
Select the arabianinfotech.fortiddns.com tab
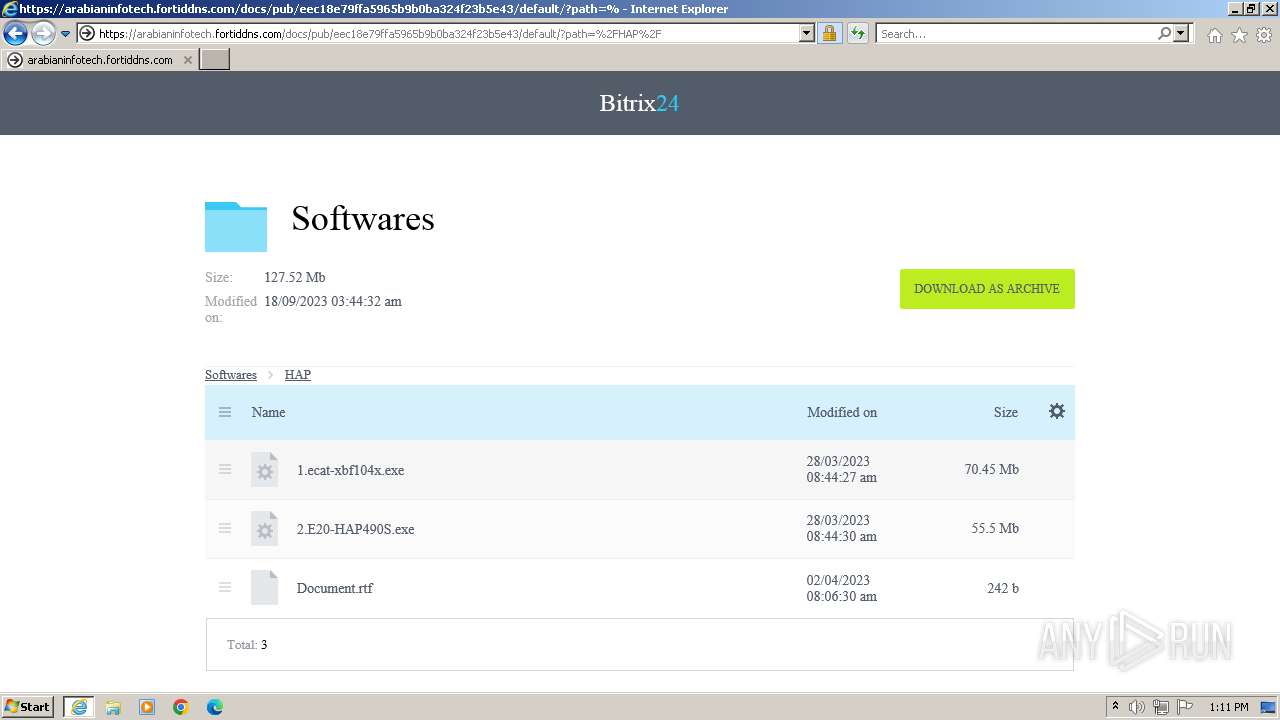[100, 60]
